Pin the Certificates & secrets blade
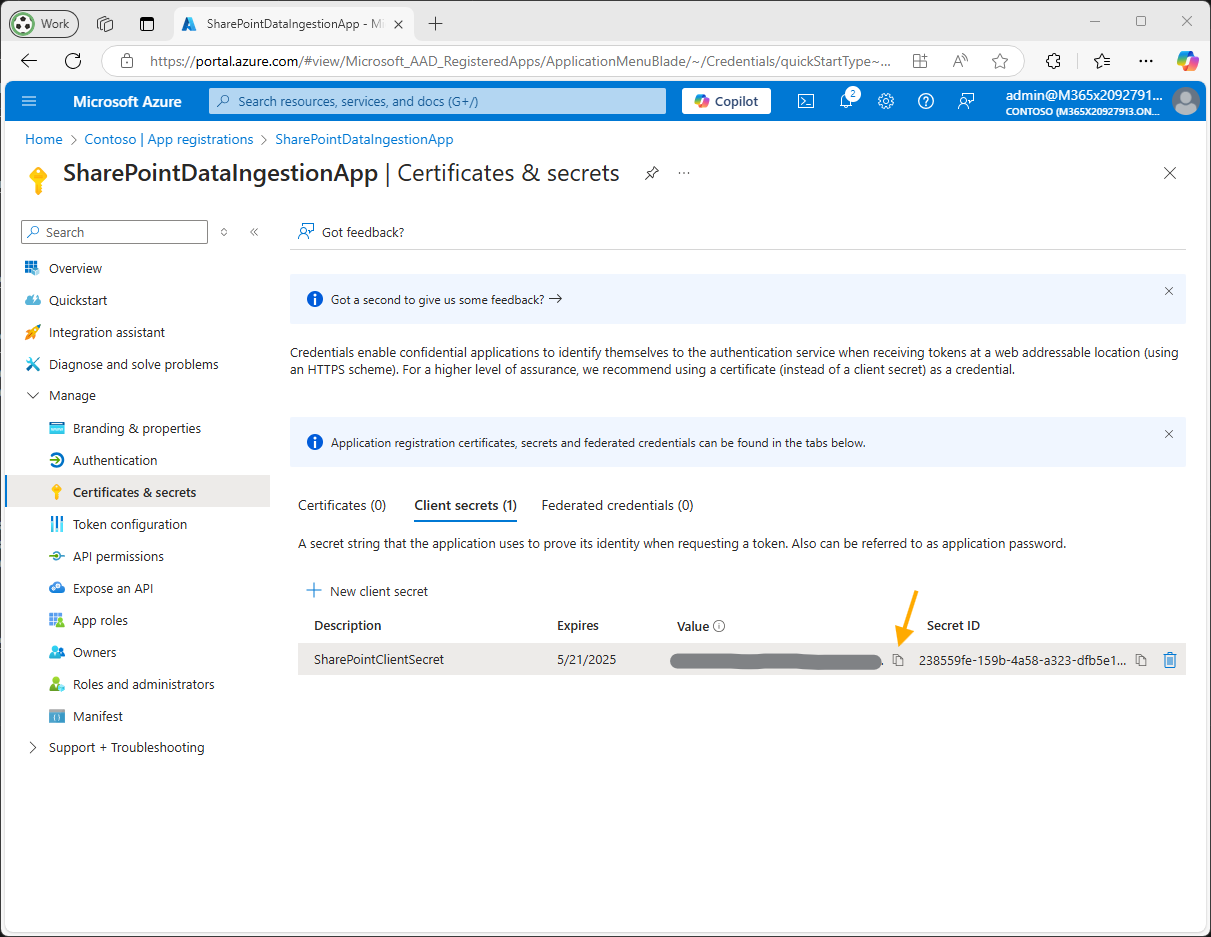The width and height of the screenshot is (1211, 937). (x=652, y=173)
